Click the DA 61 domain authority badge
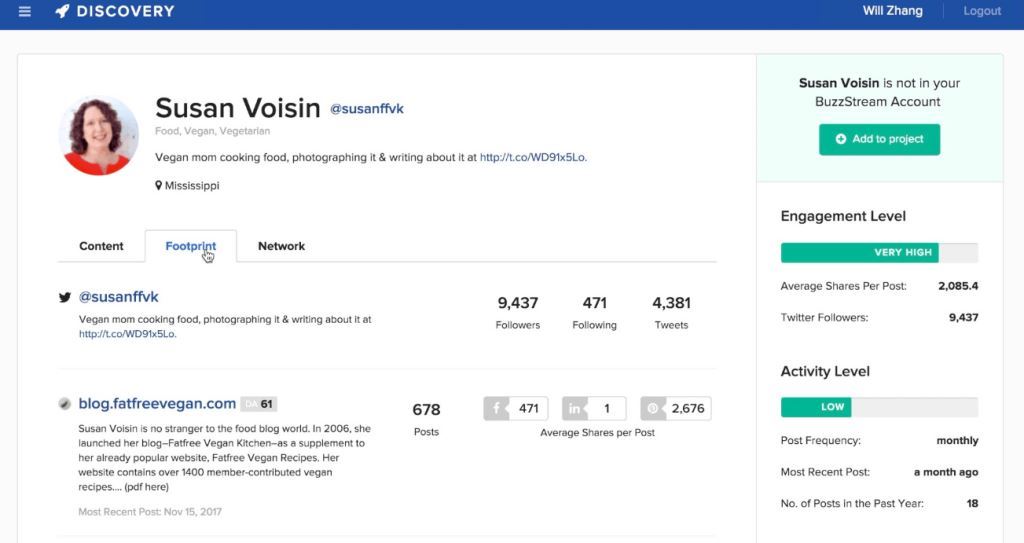Screen dimensions: 1024x543 [259, 404]
